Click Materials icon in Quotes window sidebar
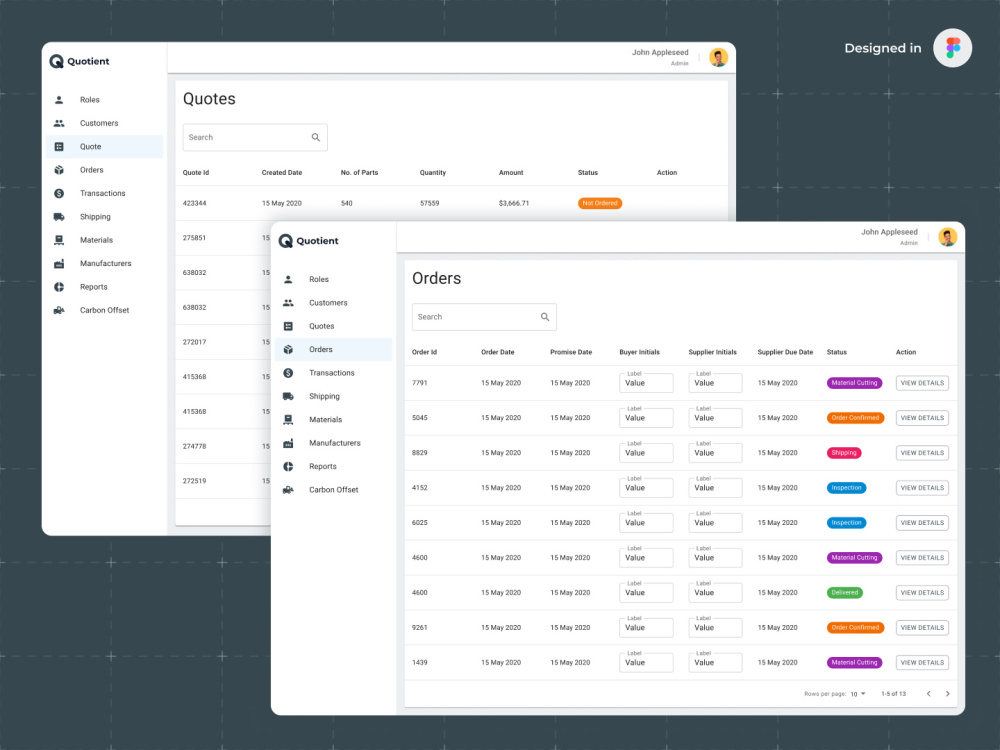Image resolution: width=1000 pixels, height=750 pixels. click(x=59, y=240)
